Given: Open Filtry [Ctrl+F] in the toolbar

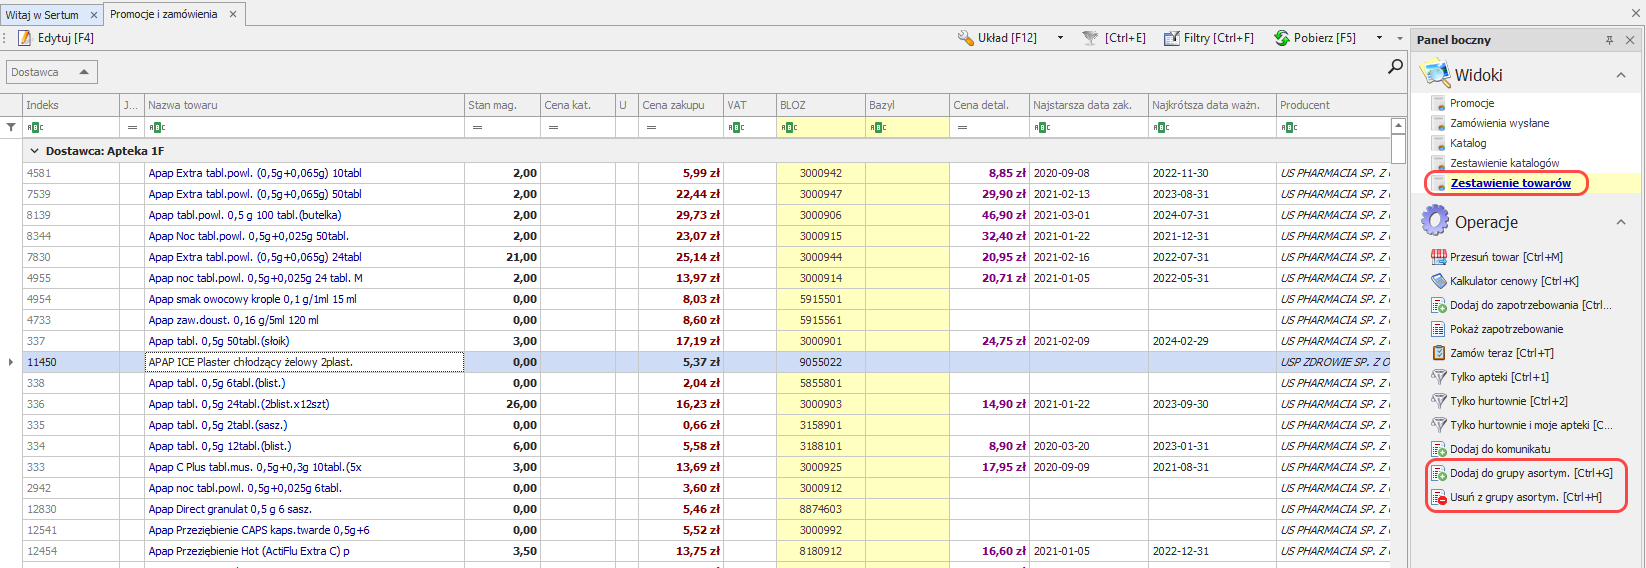Looking at the screenshot, I should click(x=1208, y=38).
